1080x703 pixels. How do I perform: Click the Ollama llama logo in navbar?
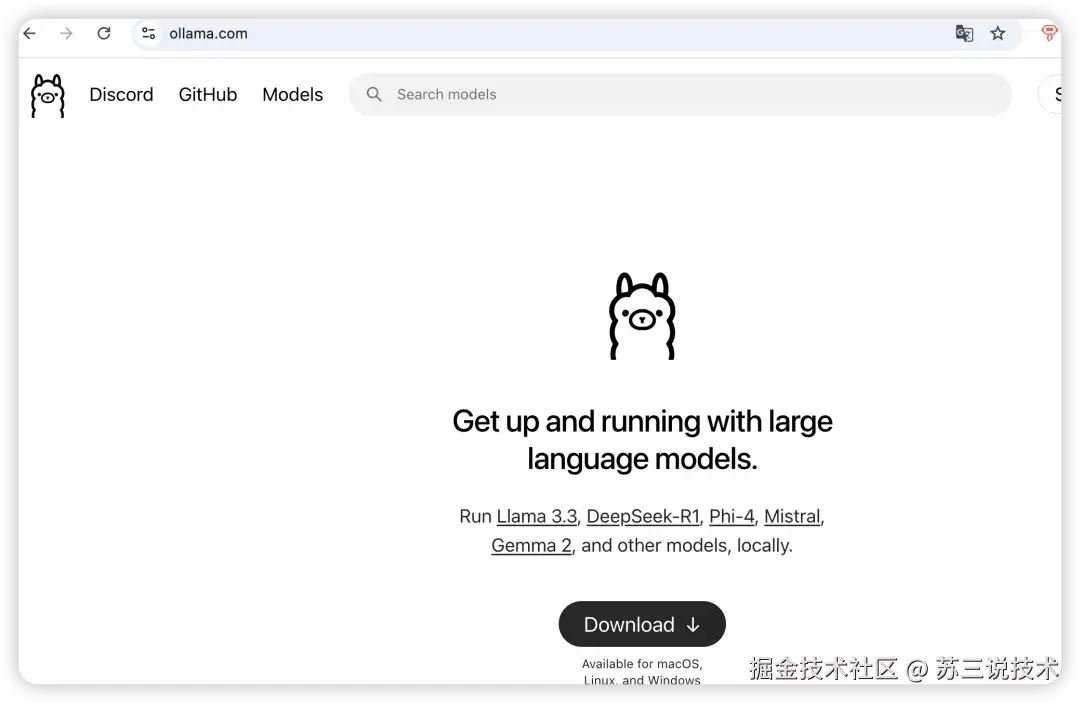[48, 96]
